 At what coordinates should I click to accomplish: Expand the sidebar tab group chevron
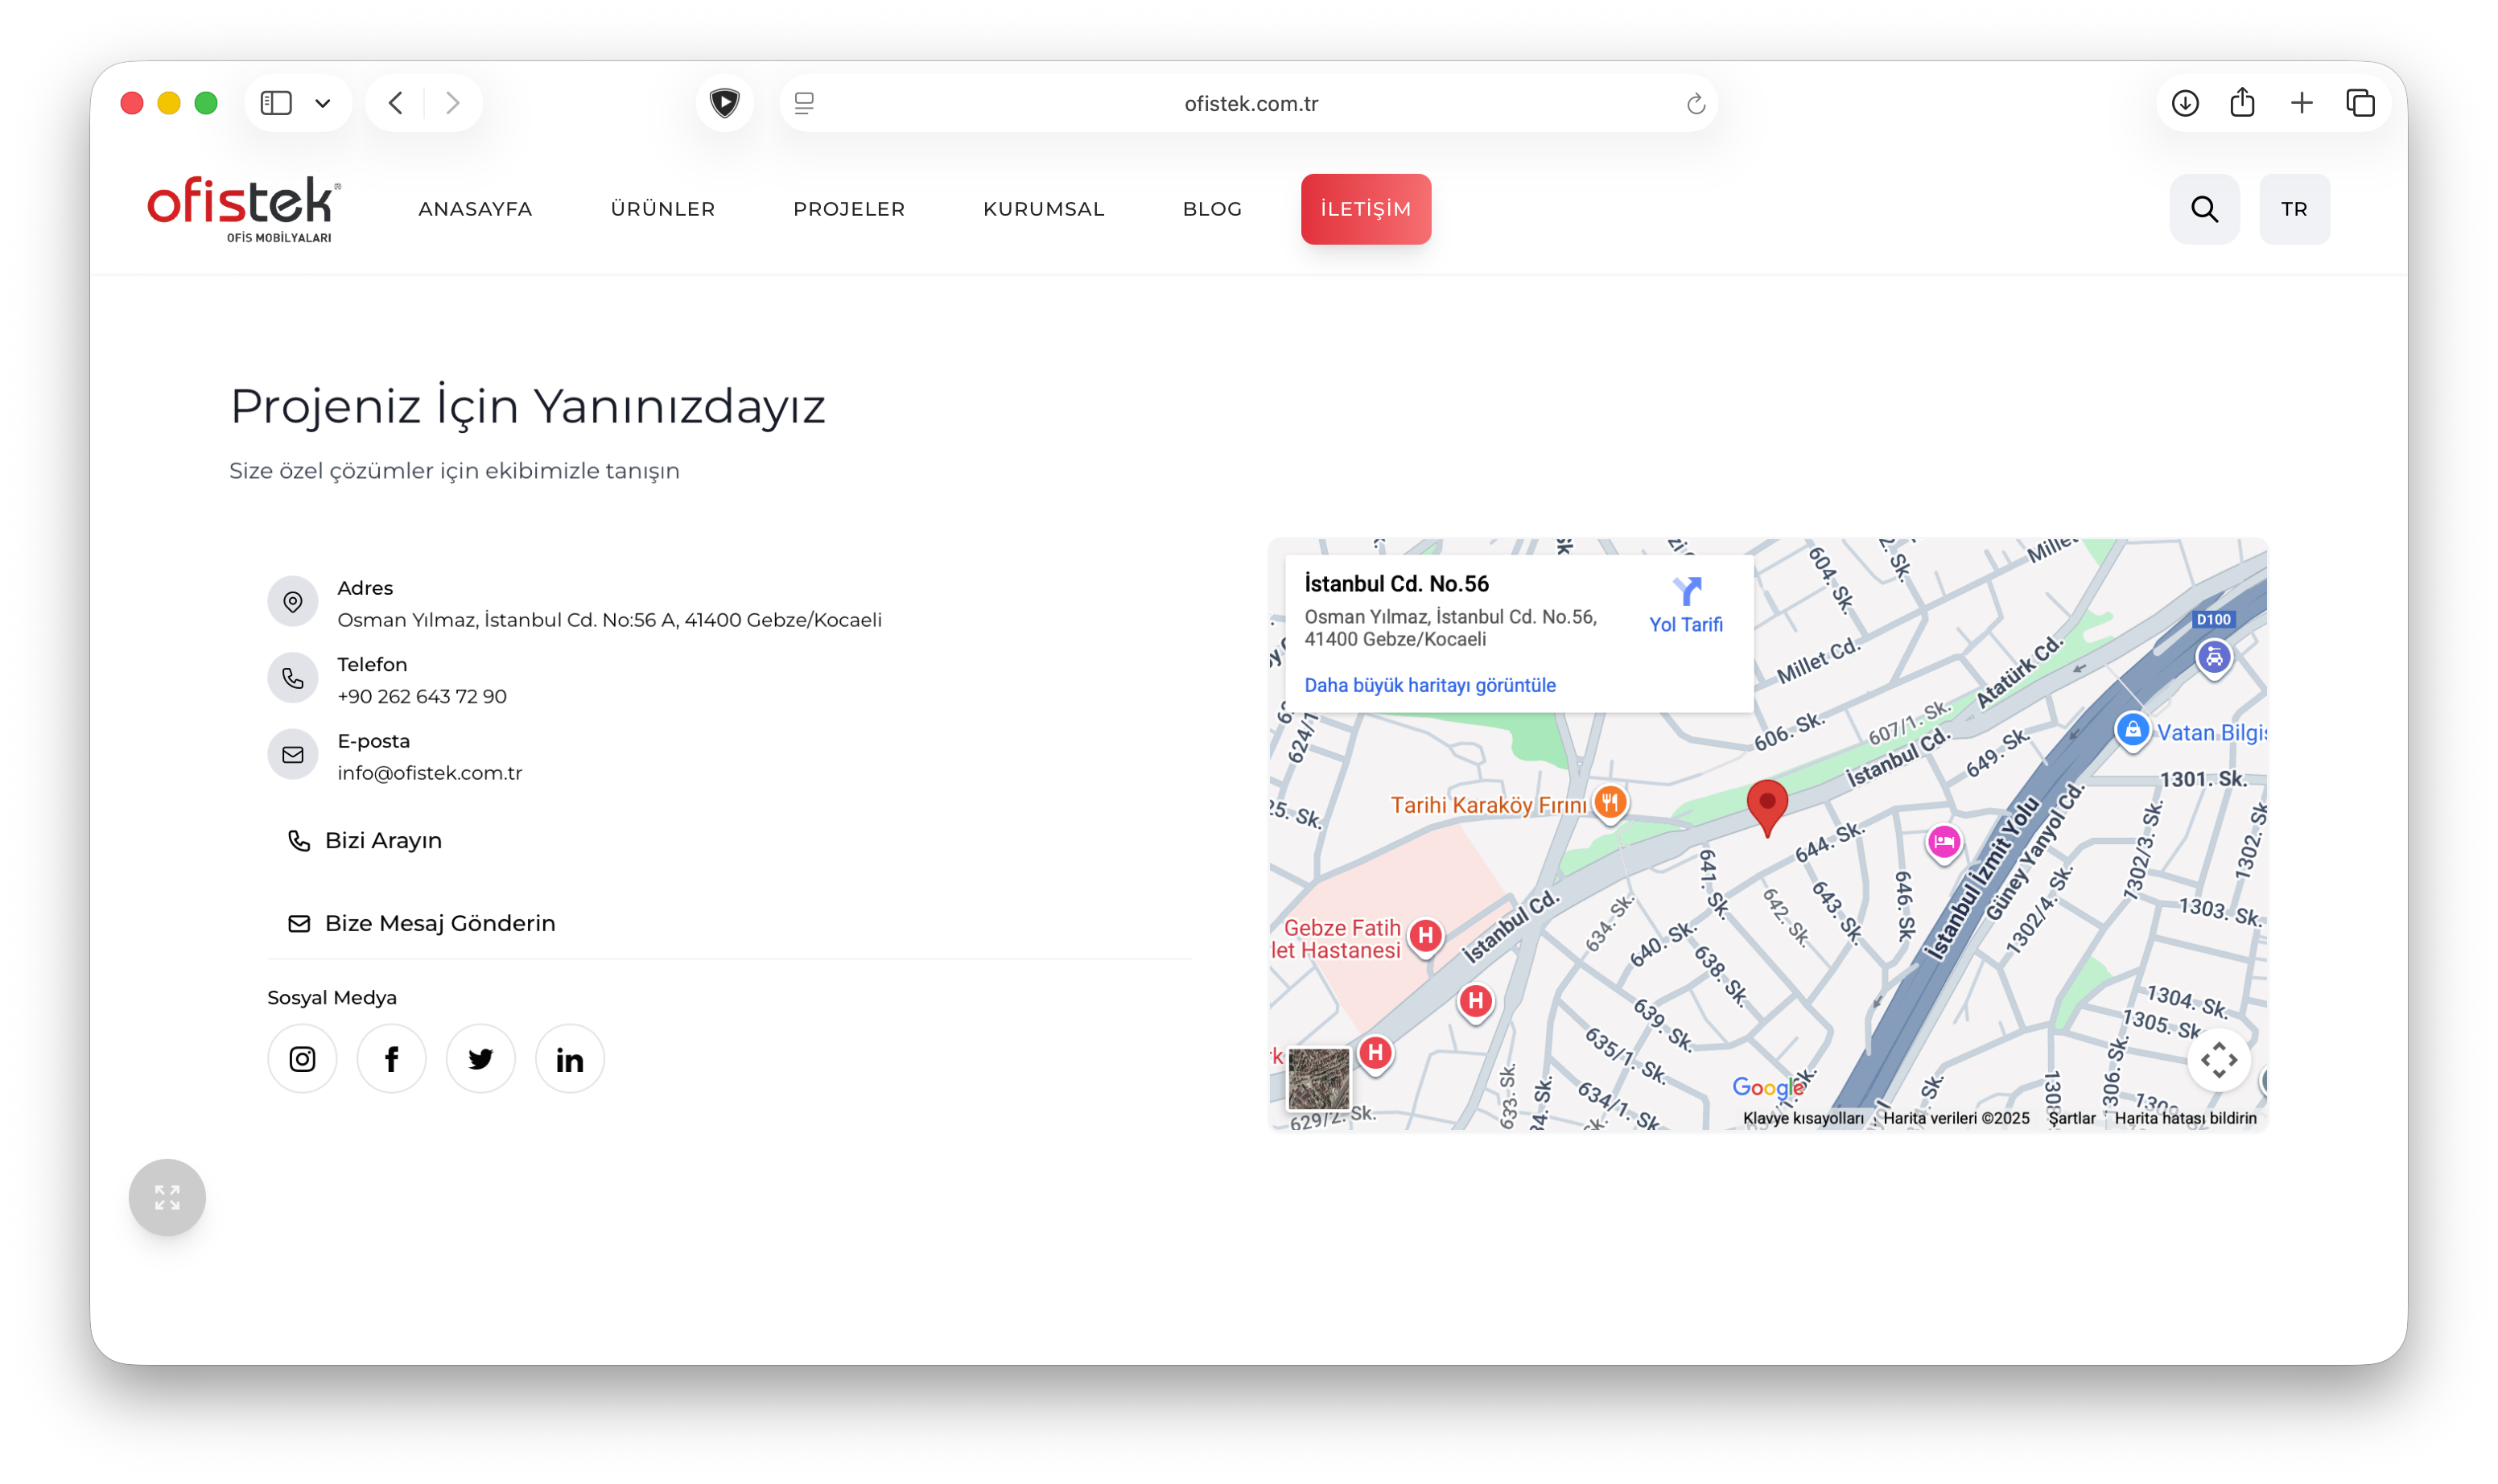[x=322, y=103]
